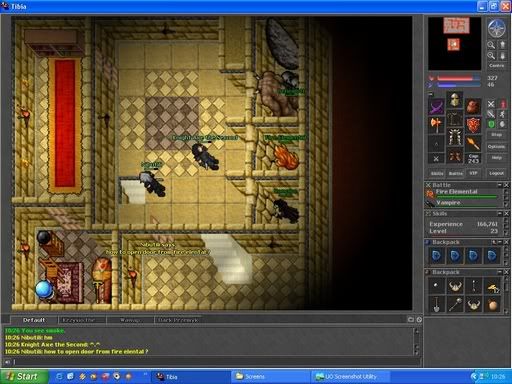Click the battle axe weapon slot
The height and width of the screenshot is (384, 512).
pos(436,125)
